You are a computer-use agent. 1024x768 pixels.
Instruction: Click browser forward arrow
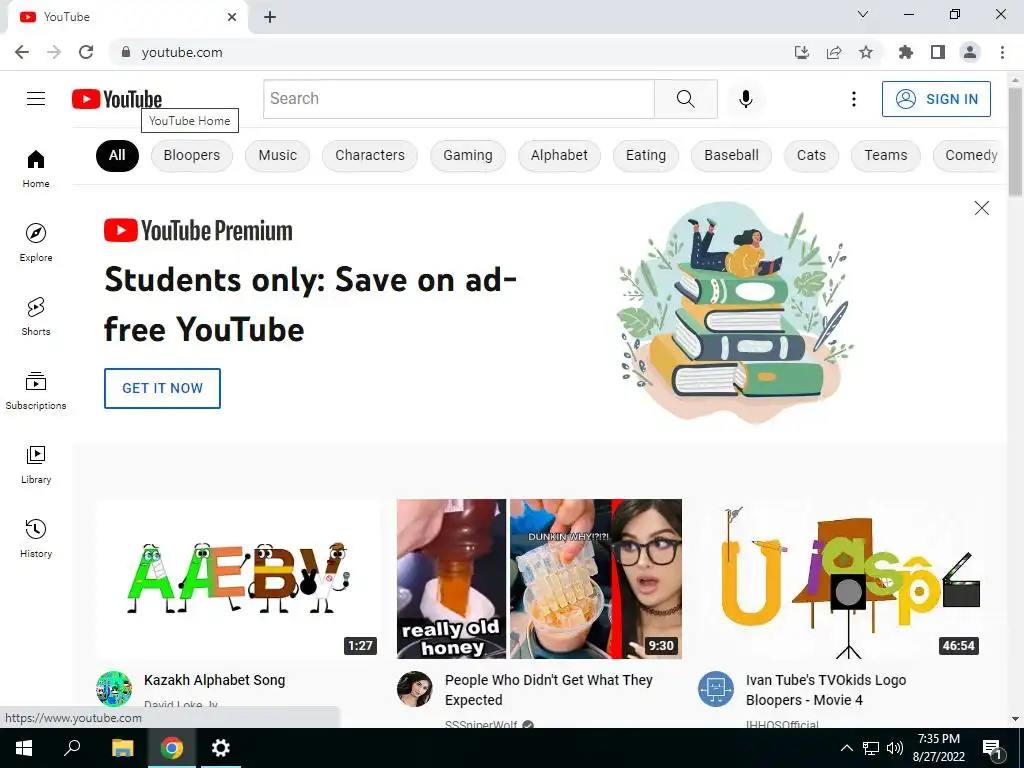[54, 52]
